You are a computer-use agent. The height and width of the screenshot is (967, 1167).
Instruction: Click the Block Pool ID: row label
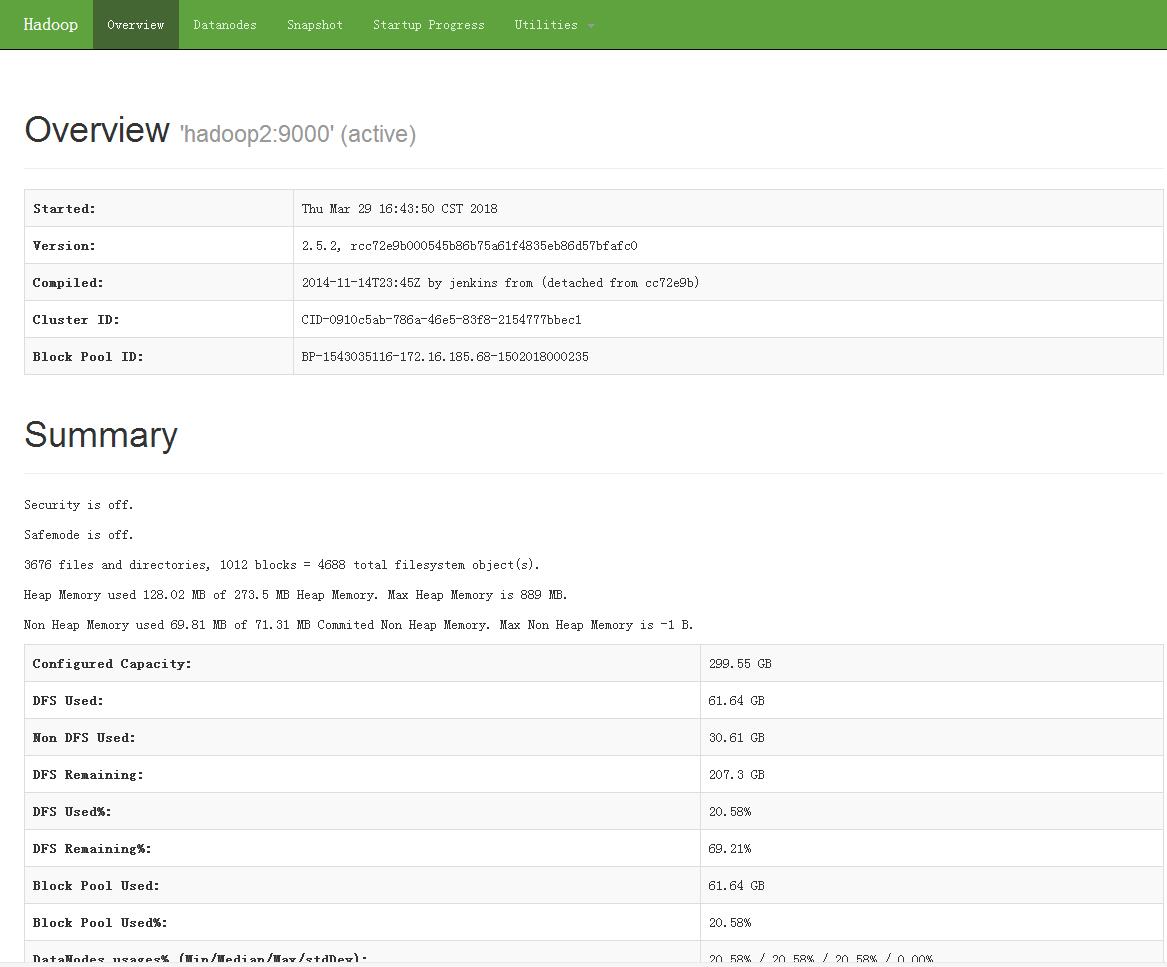[x=88, y=357]
